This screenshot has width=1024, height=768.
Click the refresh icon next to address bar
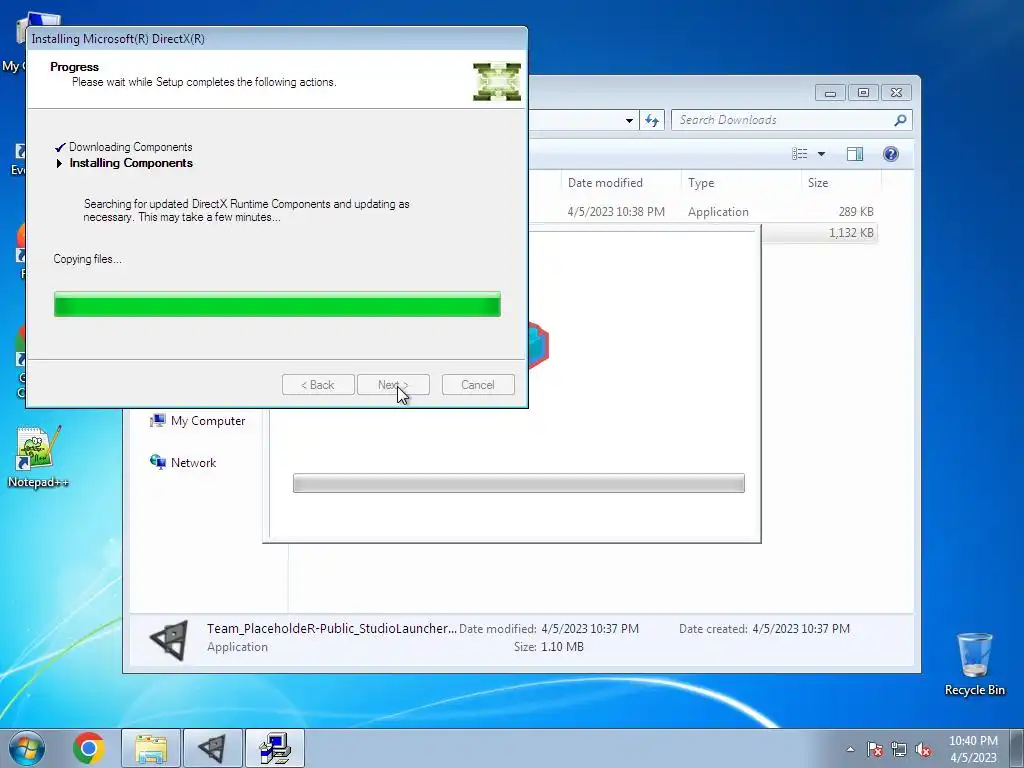coord(652,120)
